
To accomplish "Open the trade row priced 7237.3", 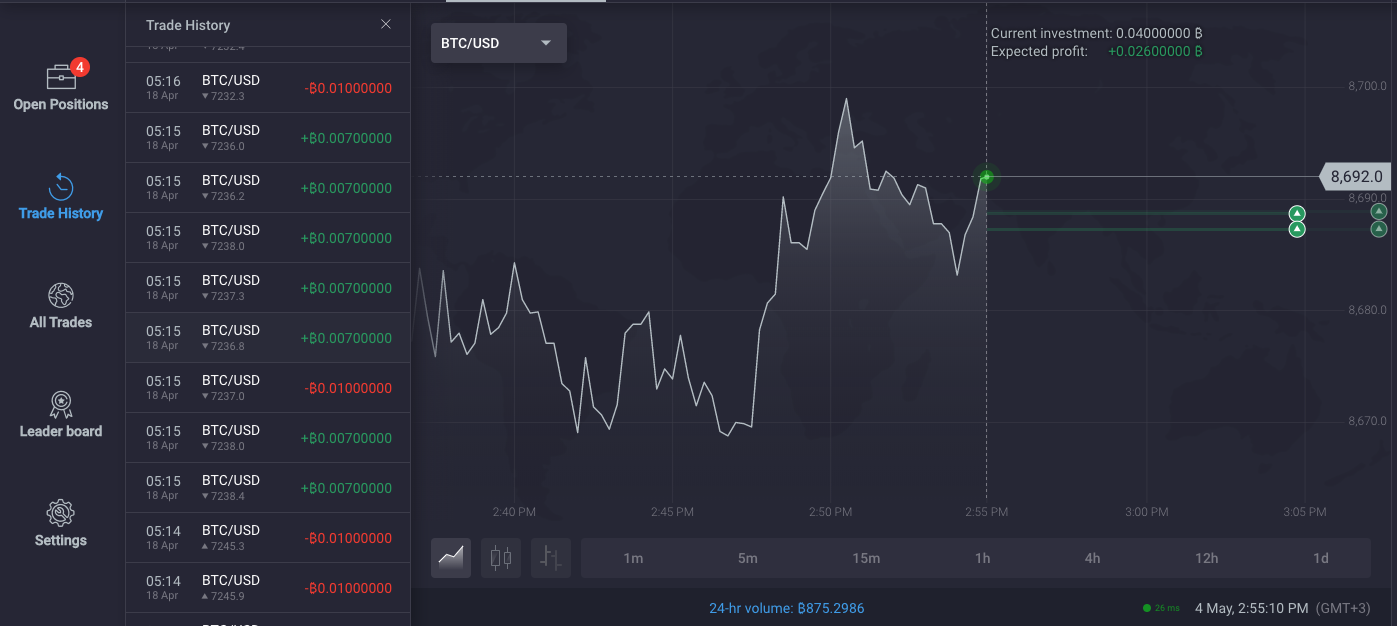I will tap(268, 288).
